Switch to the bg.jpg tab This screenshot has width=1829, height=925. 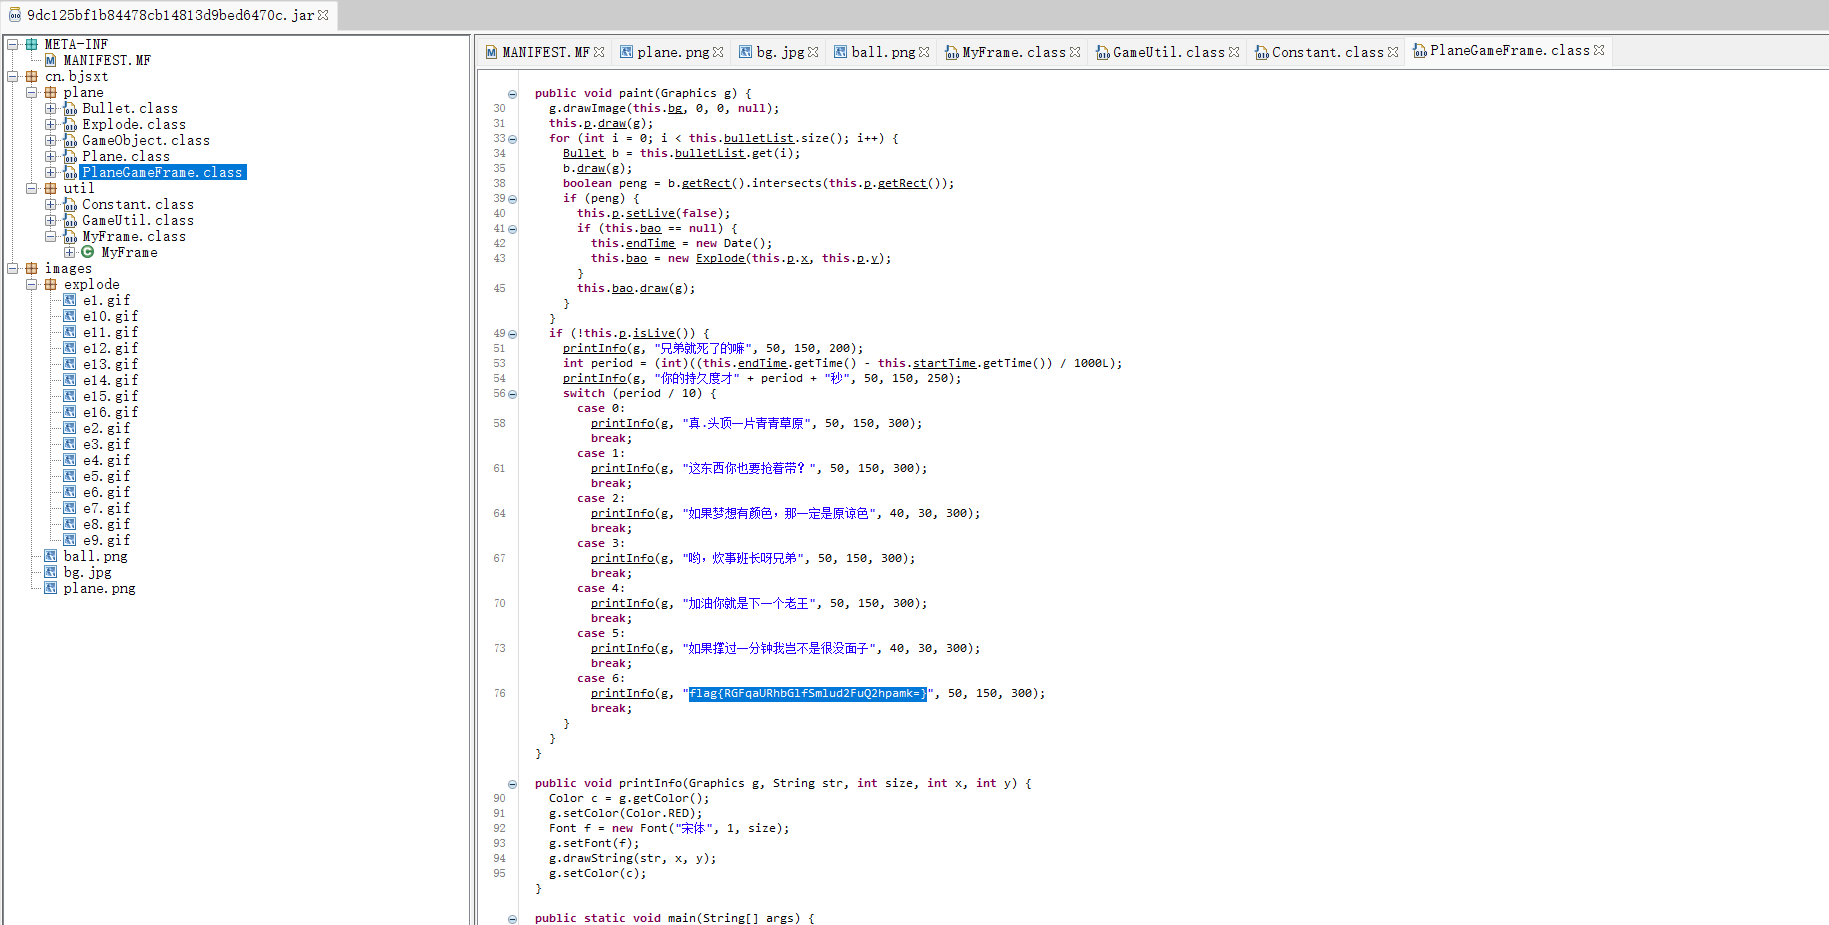(x=779, y=52)
